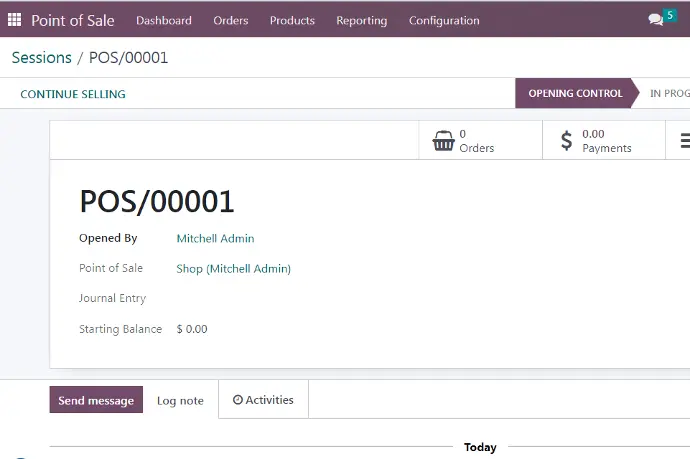The image size is (690, 459).
Task: Open the Mitchell Admin user link
Action: tap(215, 239)
